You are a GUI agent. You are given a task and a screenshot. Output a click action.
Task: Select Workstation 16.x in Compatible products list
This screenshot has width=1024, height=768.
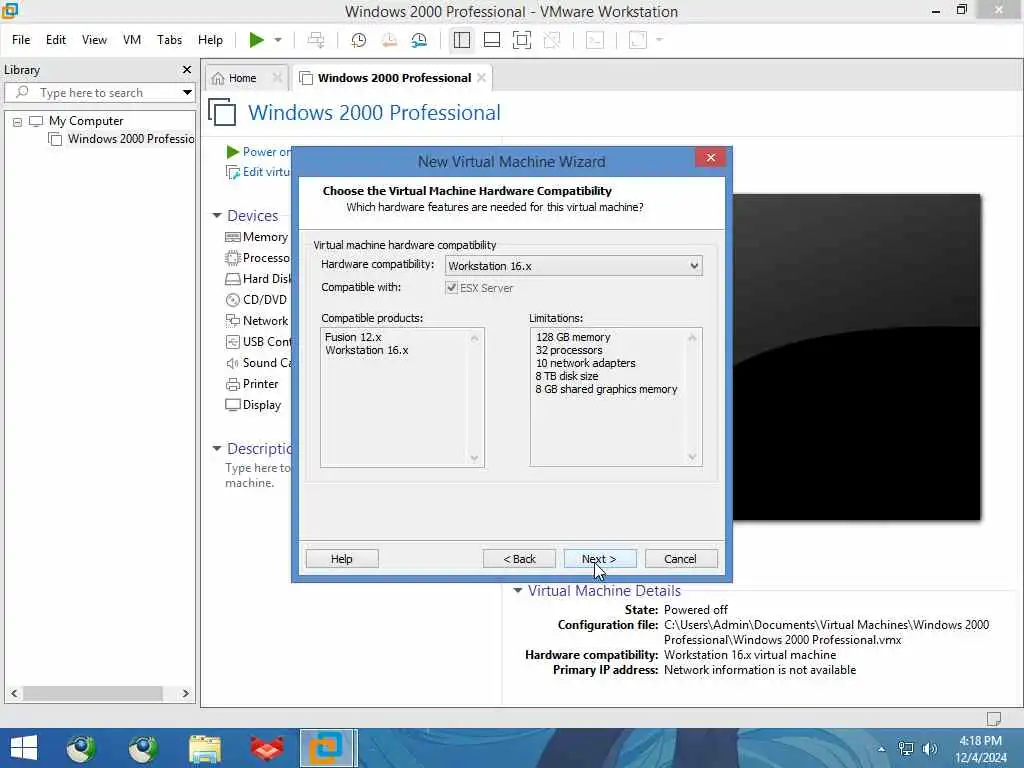tap(366, 350)
